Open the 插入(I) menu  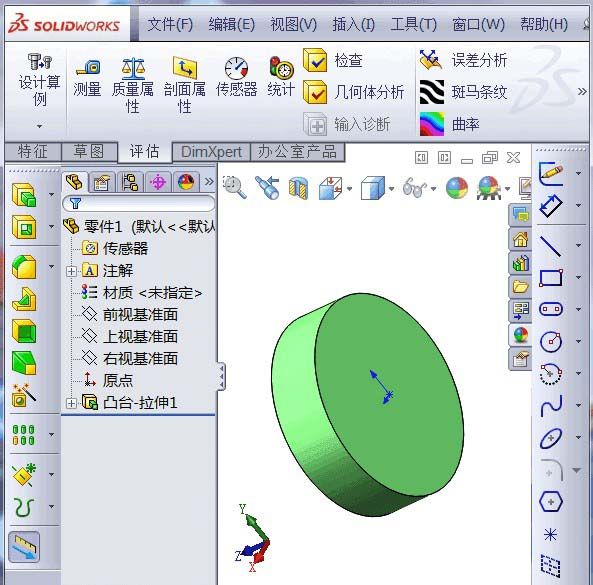(x=354, y=25)
